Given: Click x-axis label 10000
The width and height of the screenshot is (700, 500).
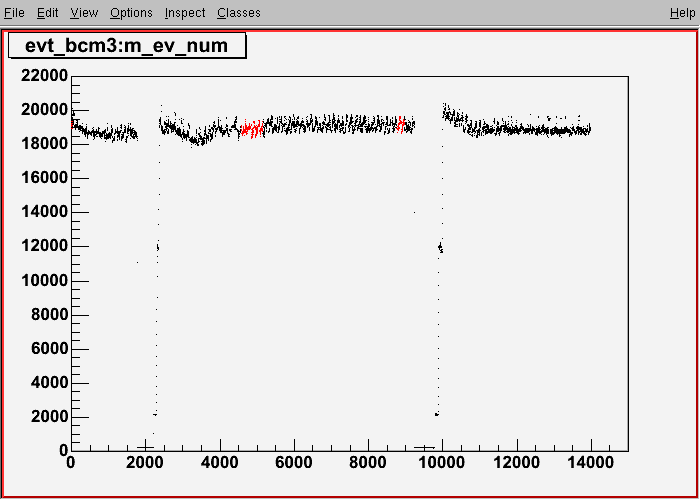Looking at the screenshot, I should point(442,463).
